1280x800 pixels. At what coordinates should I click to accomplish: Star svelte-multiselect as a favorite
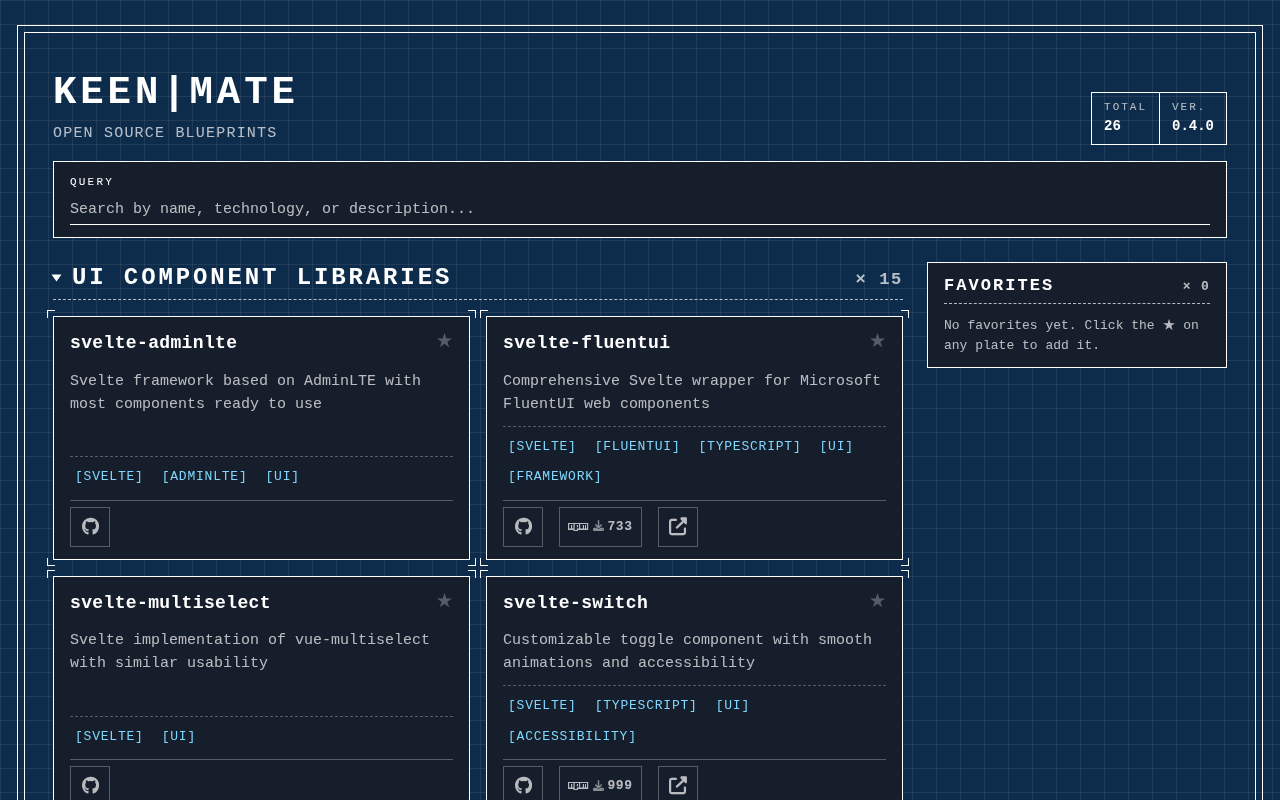[444, 601]
